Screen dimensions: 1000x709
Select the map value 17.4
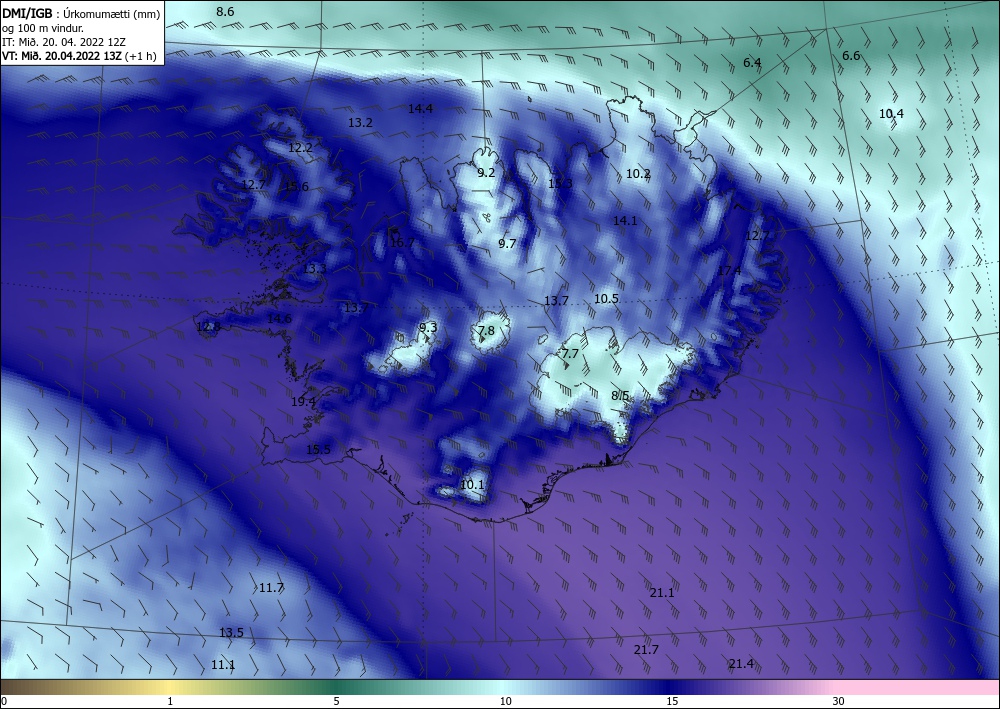730,271
